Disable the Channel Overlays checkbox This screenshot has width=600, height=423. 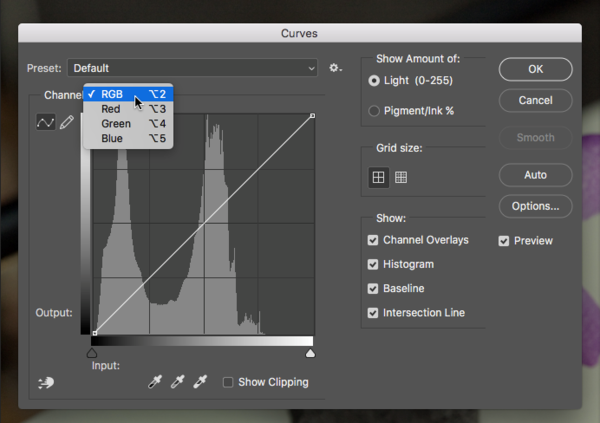(373, 240)
